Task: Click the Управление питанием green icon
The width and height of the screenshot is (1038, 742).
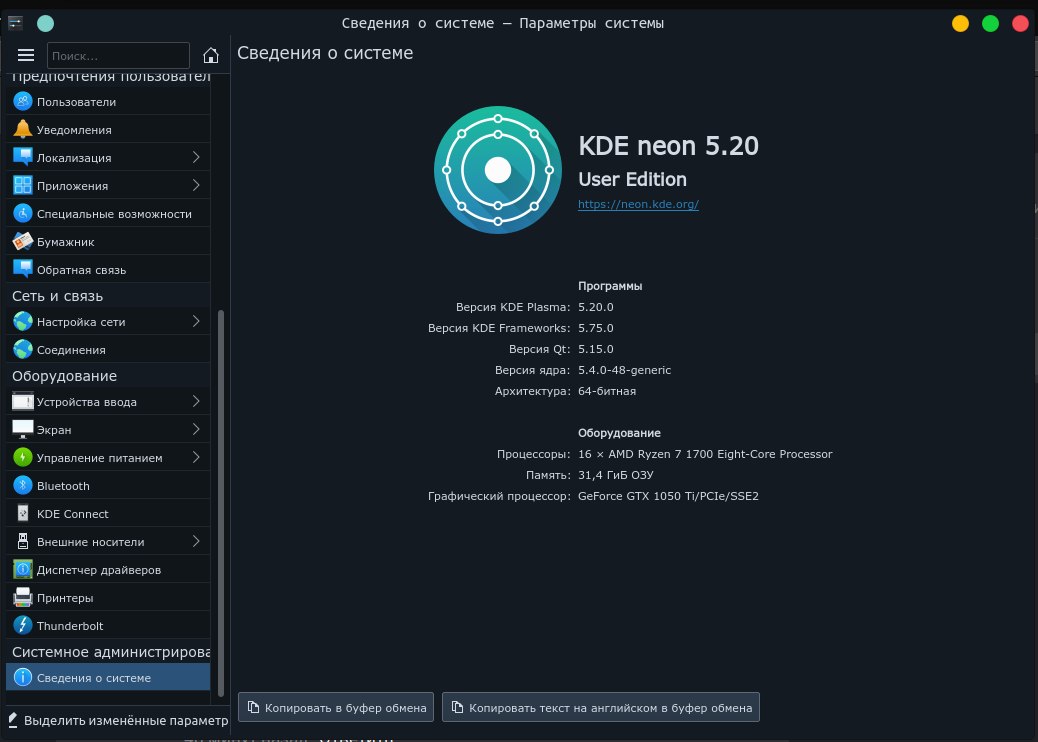Action: tap(23, 457)
